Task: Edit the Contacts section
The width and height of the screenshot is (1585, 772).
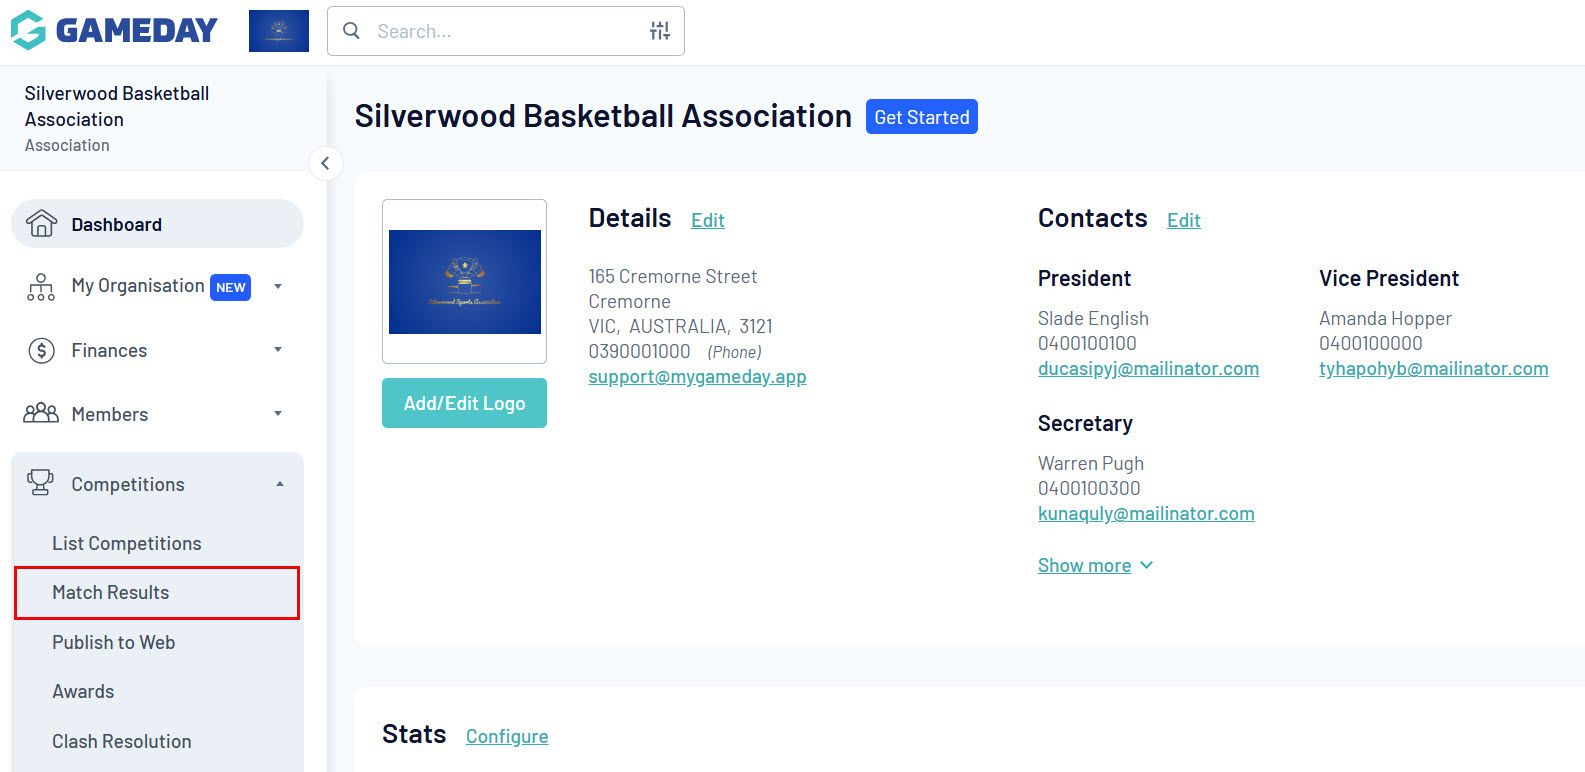Action: (x=1184, y=220)
